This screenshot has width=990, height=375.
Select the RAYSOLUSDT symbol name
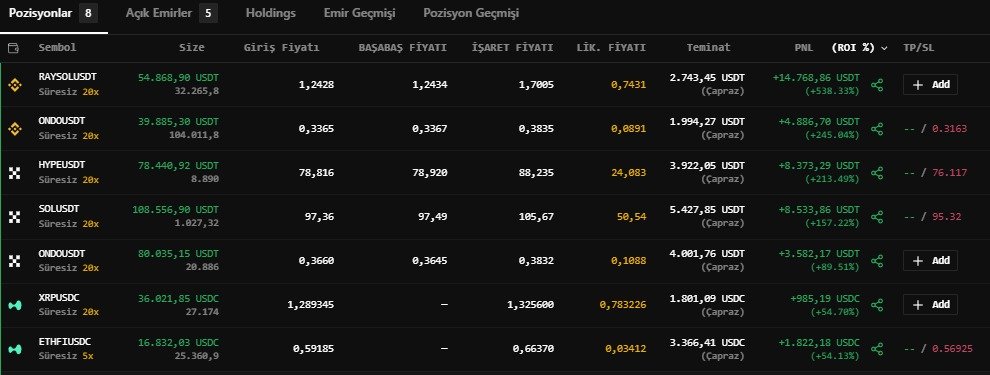(68, 76)
